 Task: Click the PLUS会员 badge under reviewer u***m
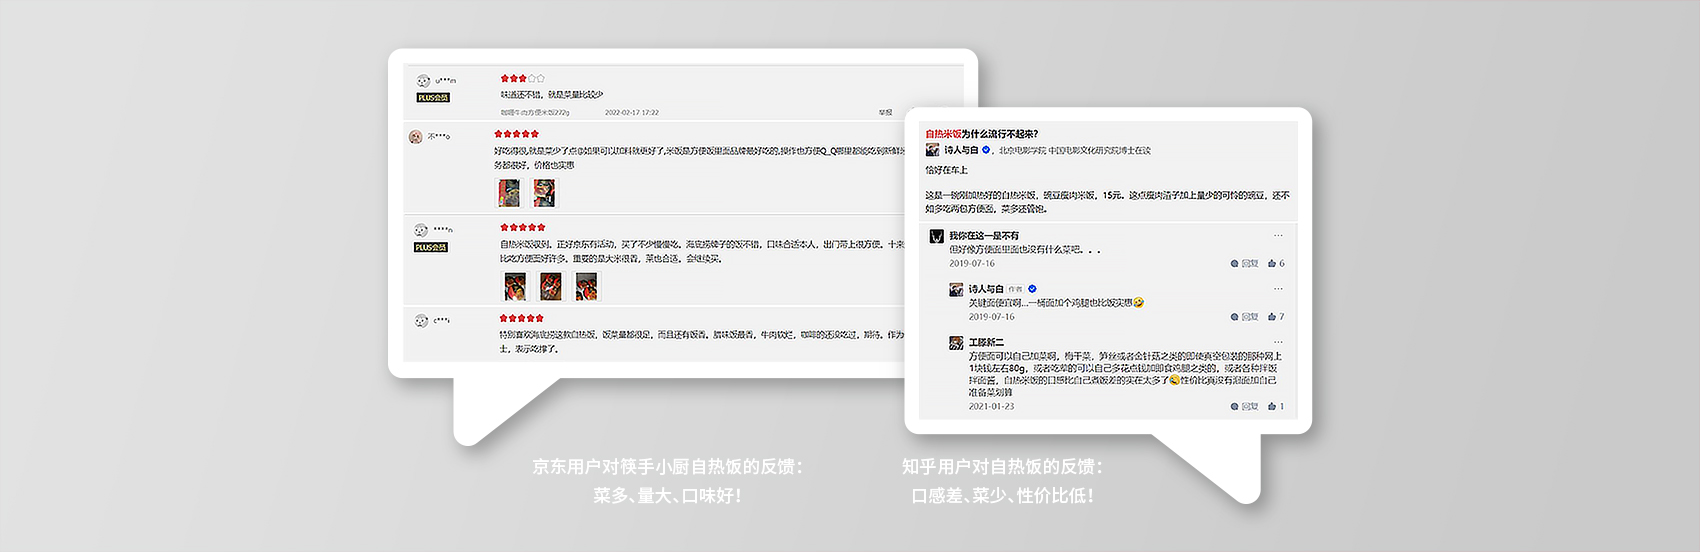click(433, 98)
